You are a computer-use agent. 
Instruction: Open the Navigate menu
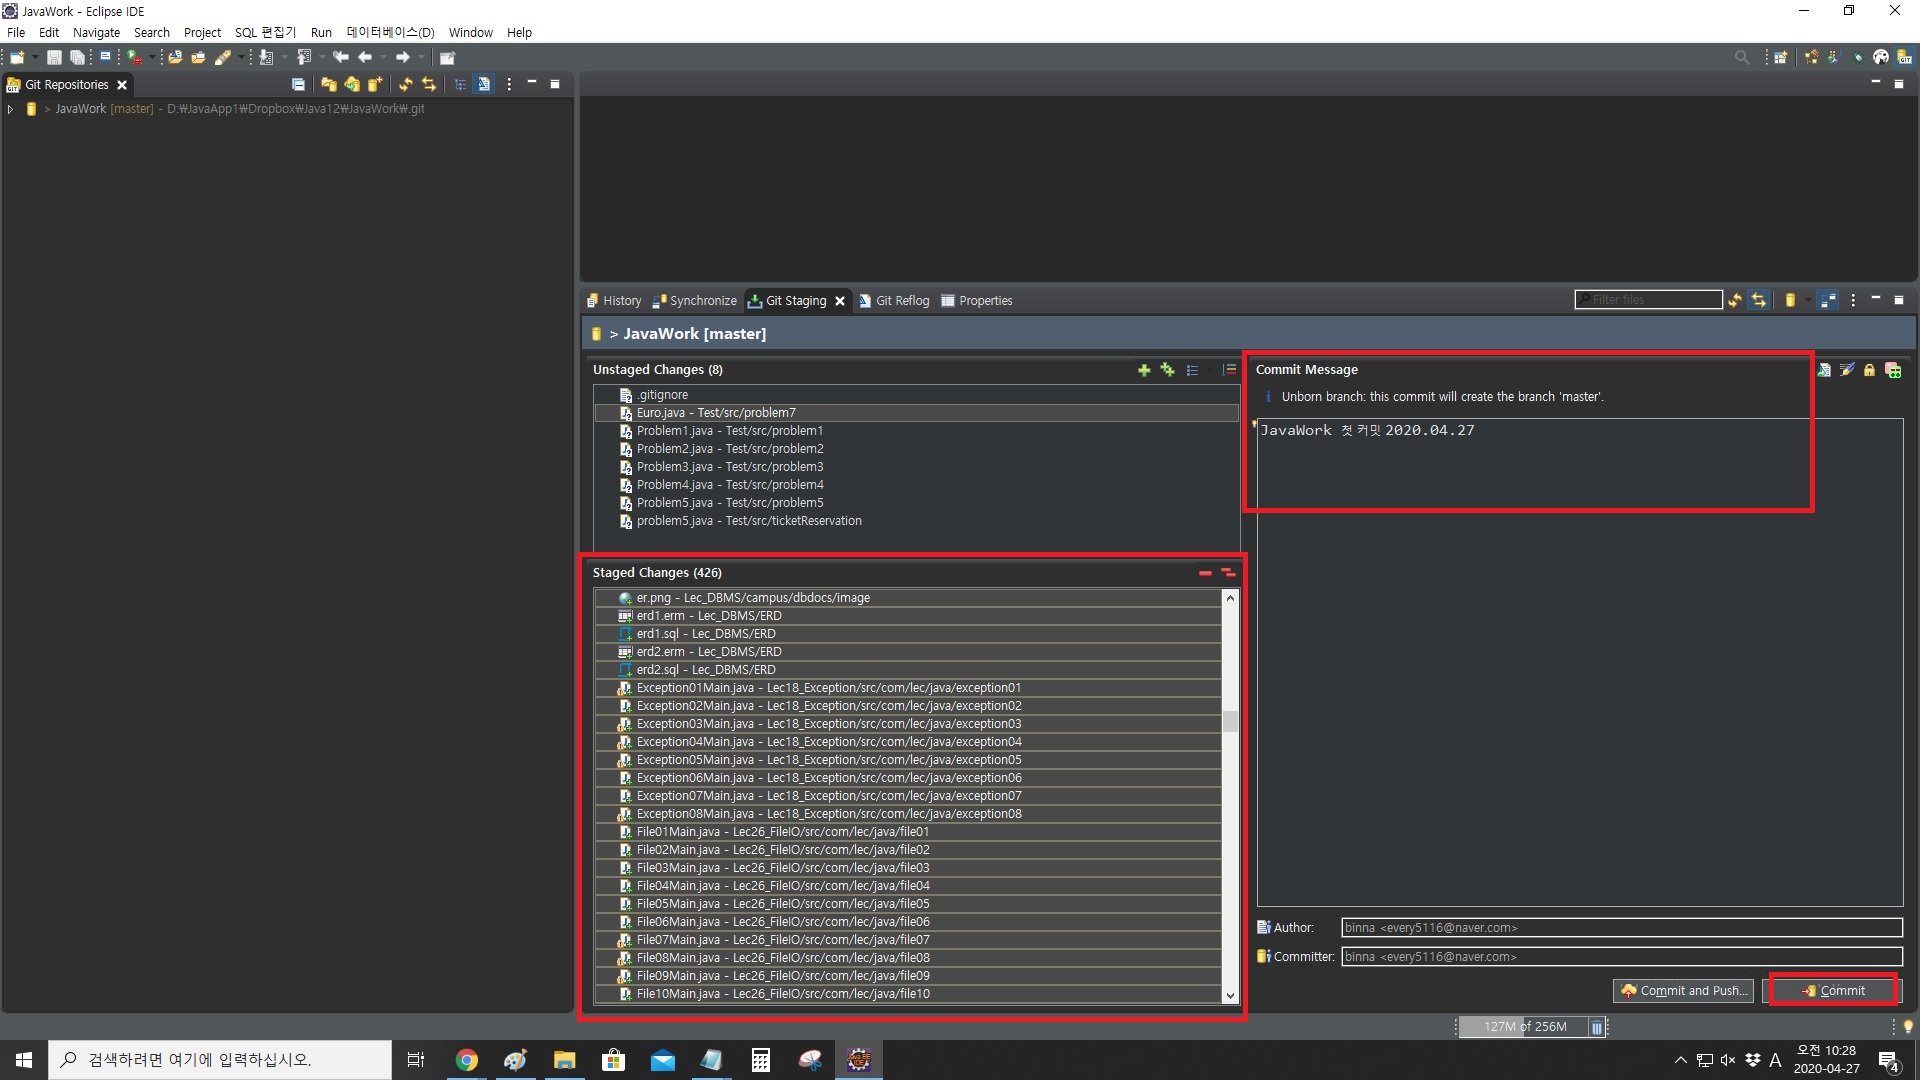coord(96,33)
